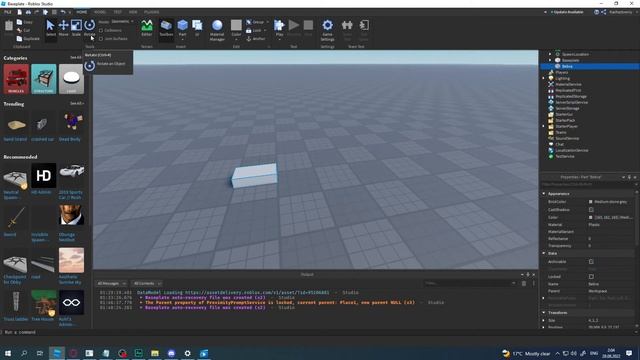The height and width of the screenshot is (360, 640).
Task: Toggle the Anchor tool
Action: (256, 39)
